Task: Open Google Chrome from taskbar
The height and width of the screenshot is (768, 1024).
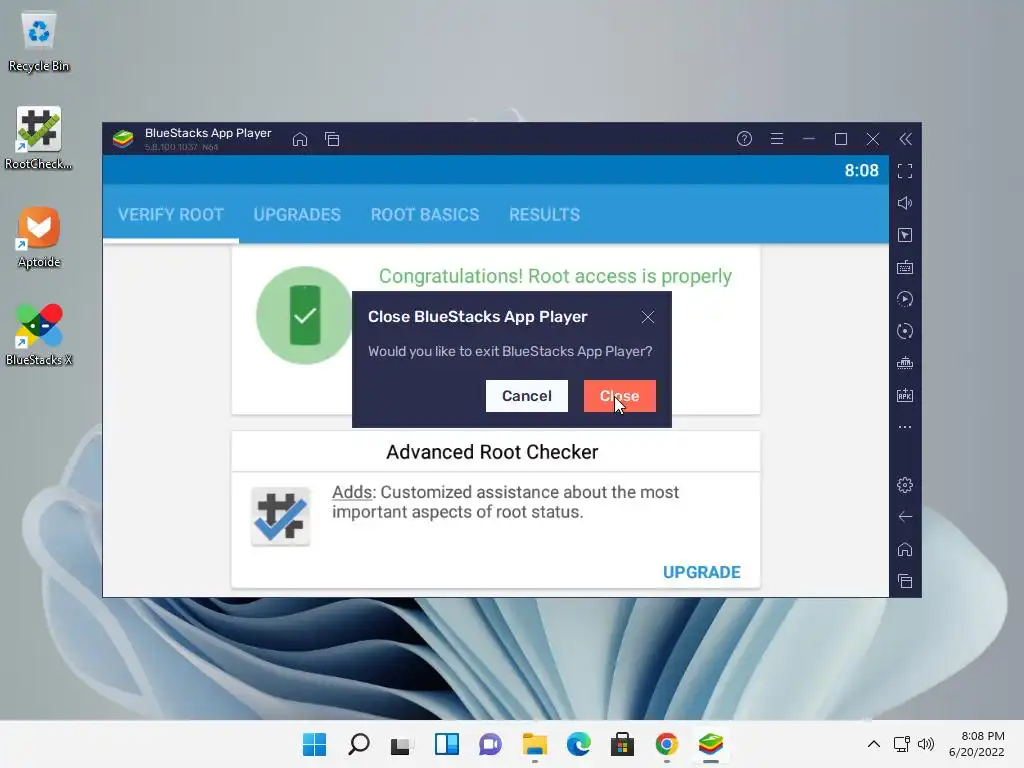Action: coord(667,744)
